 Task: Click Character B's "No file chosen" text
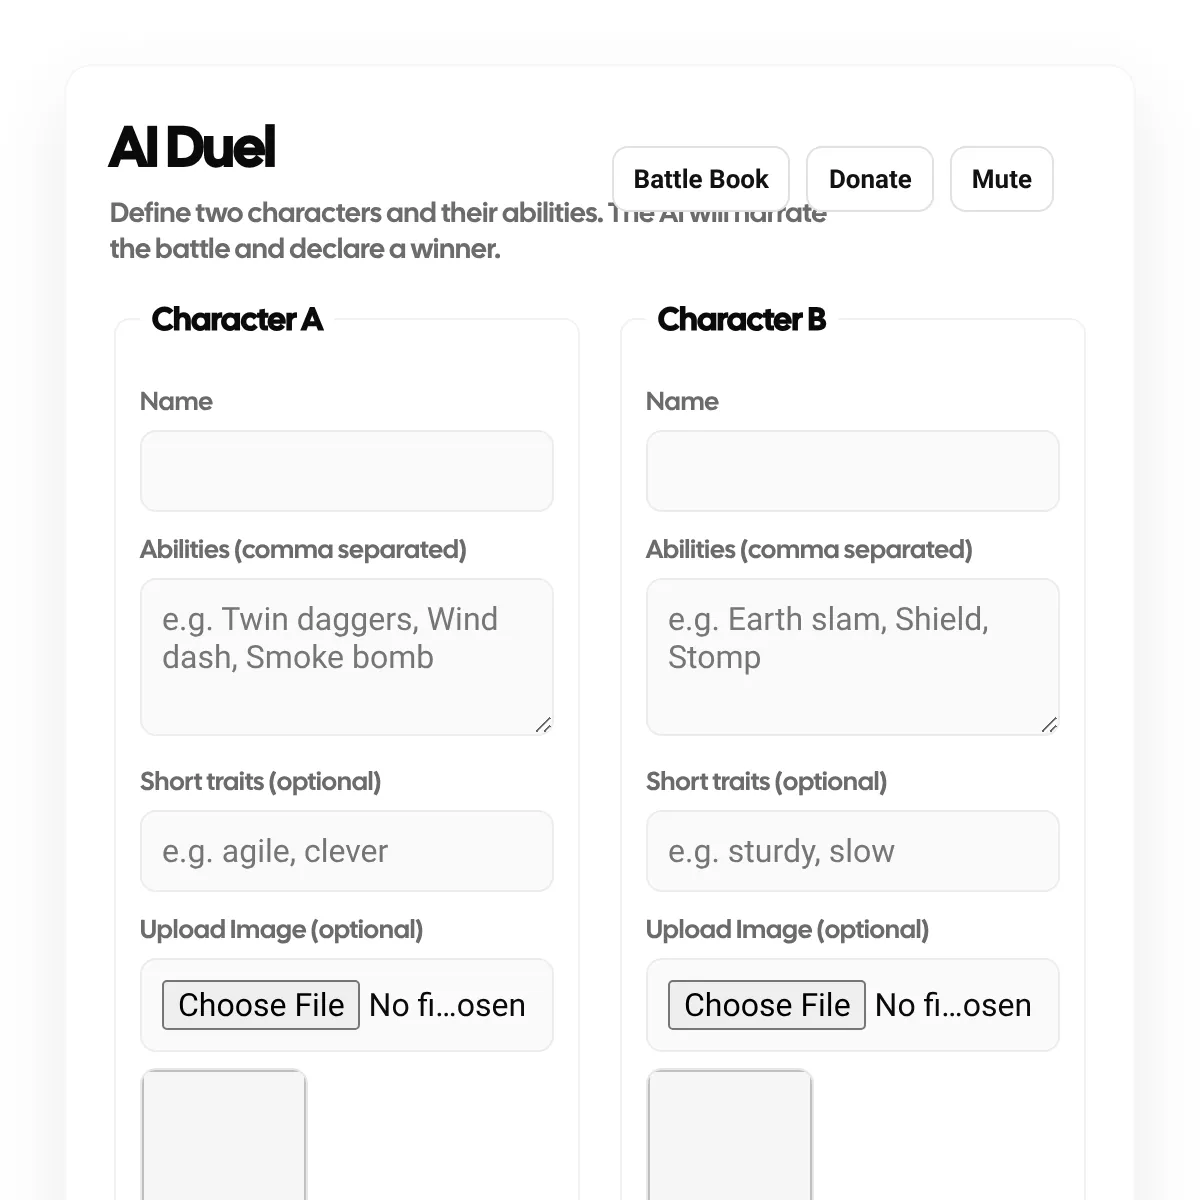[x=953, y=1005]
